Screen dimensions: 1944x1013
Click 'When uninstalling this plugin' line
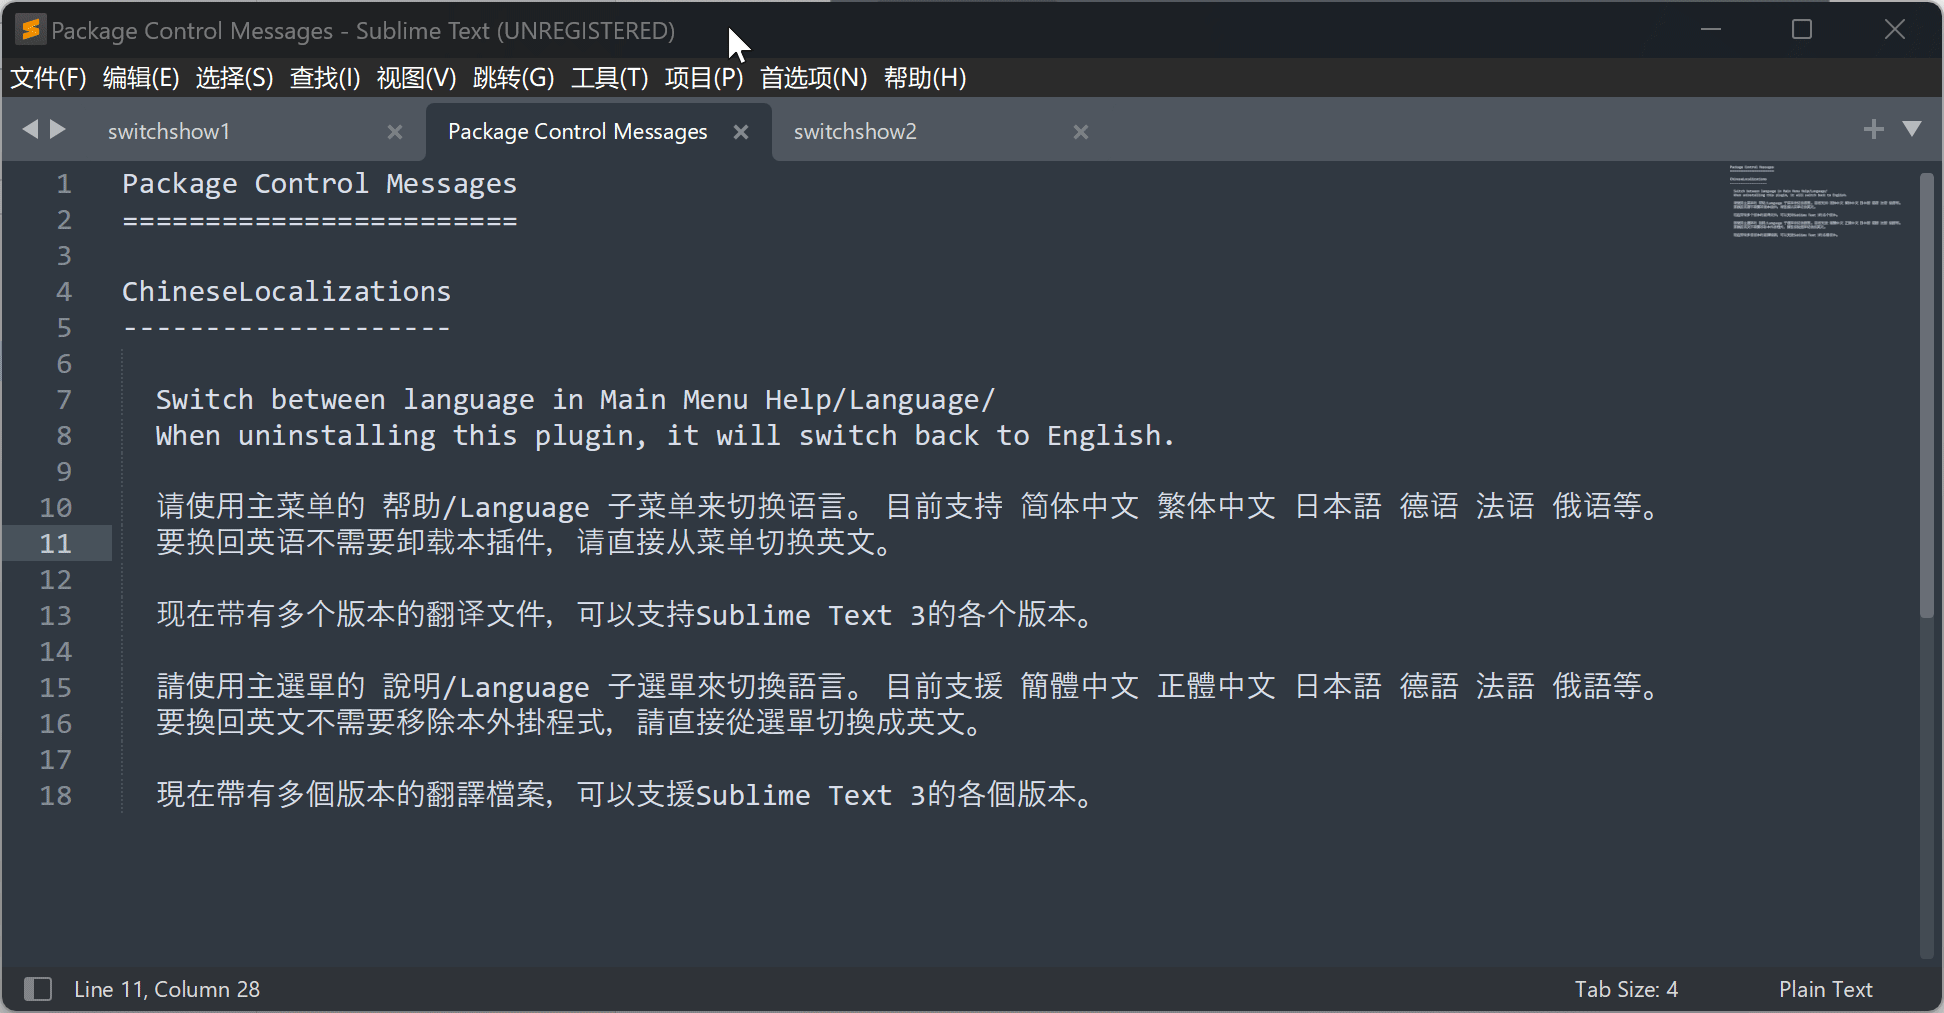(664, 436)
